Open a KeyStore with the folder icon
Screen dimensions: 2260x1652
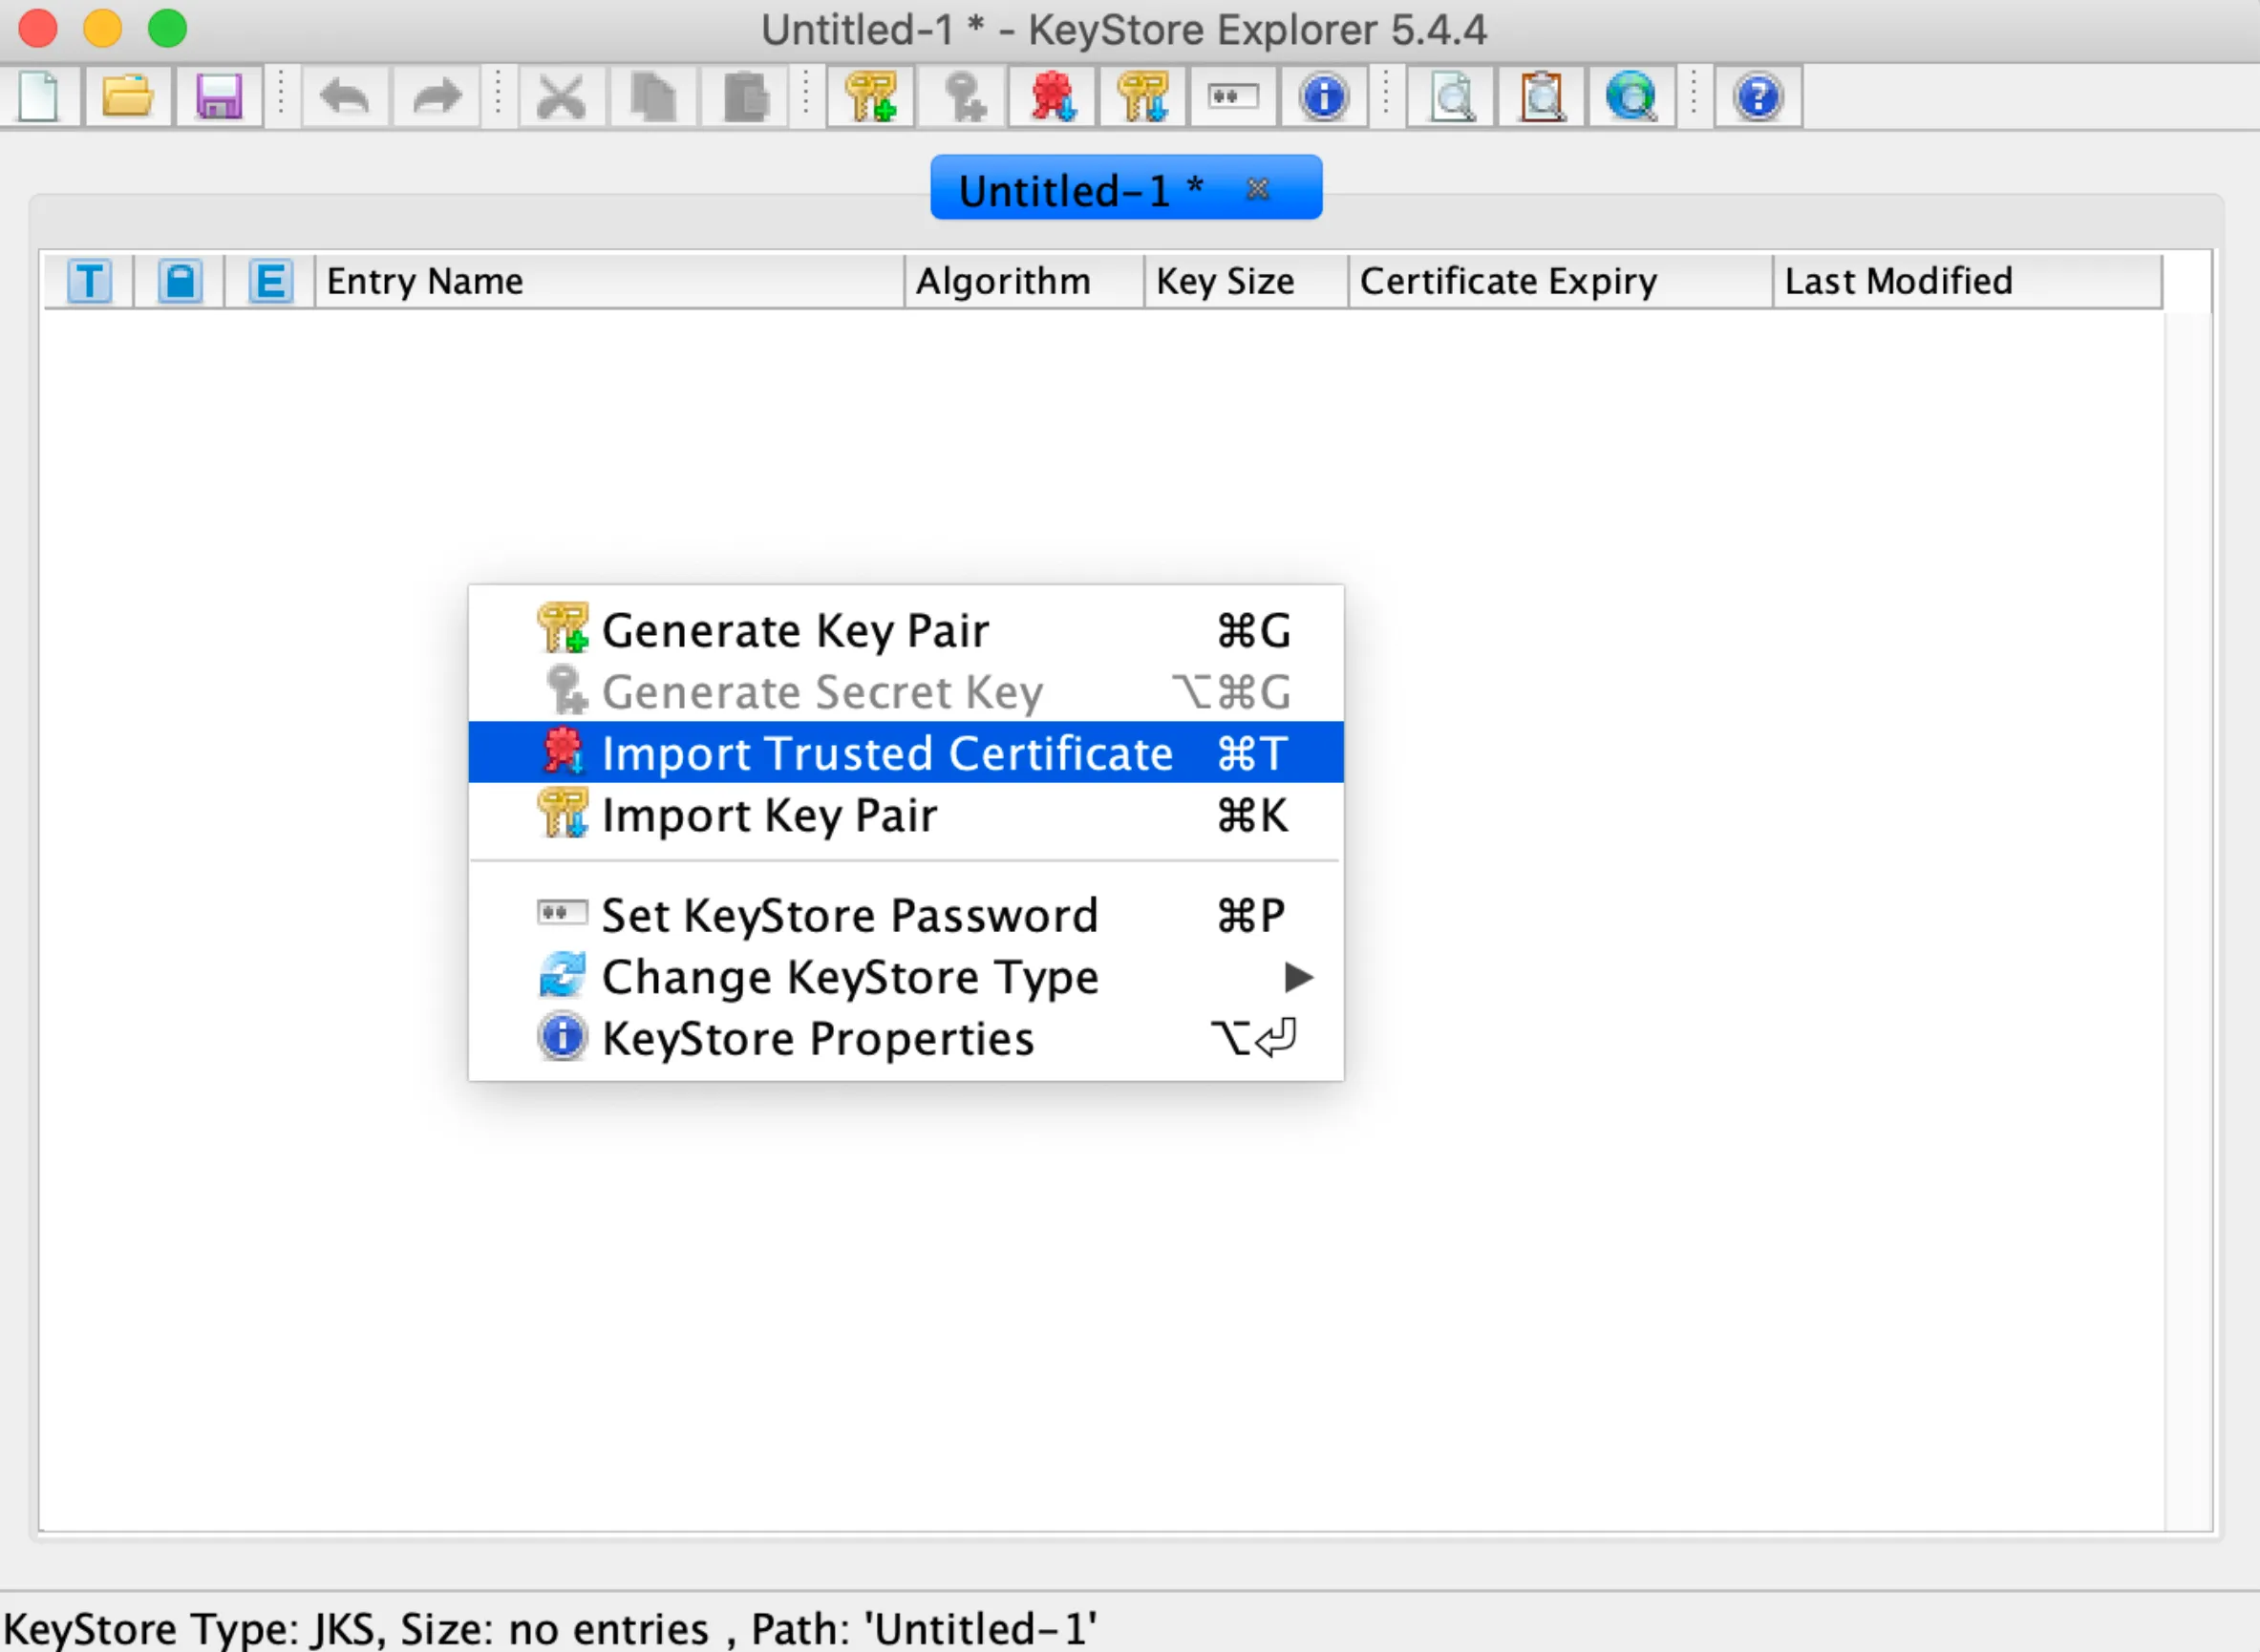pos(128,97)
